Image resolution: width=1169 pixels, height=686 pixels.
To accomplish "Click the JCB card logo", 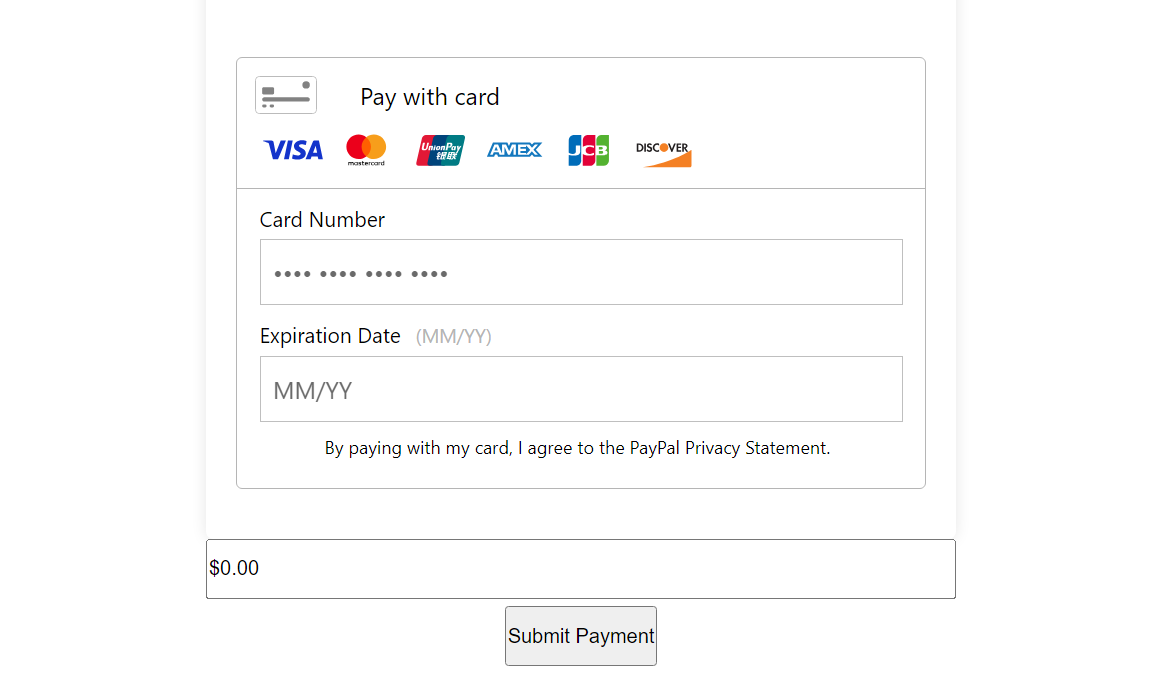I will 588,150.
